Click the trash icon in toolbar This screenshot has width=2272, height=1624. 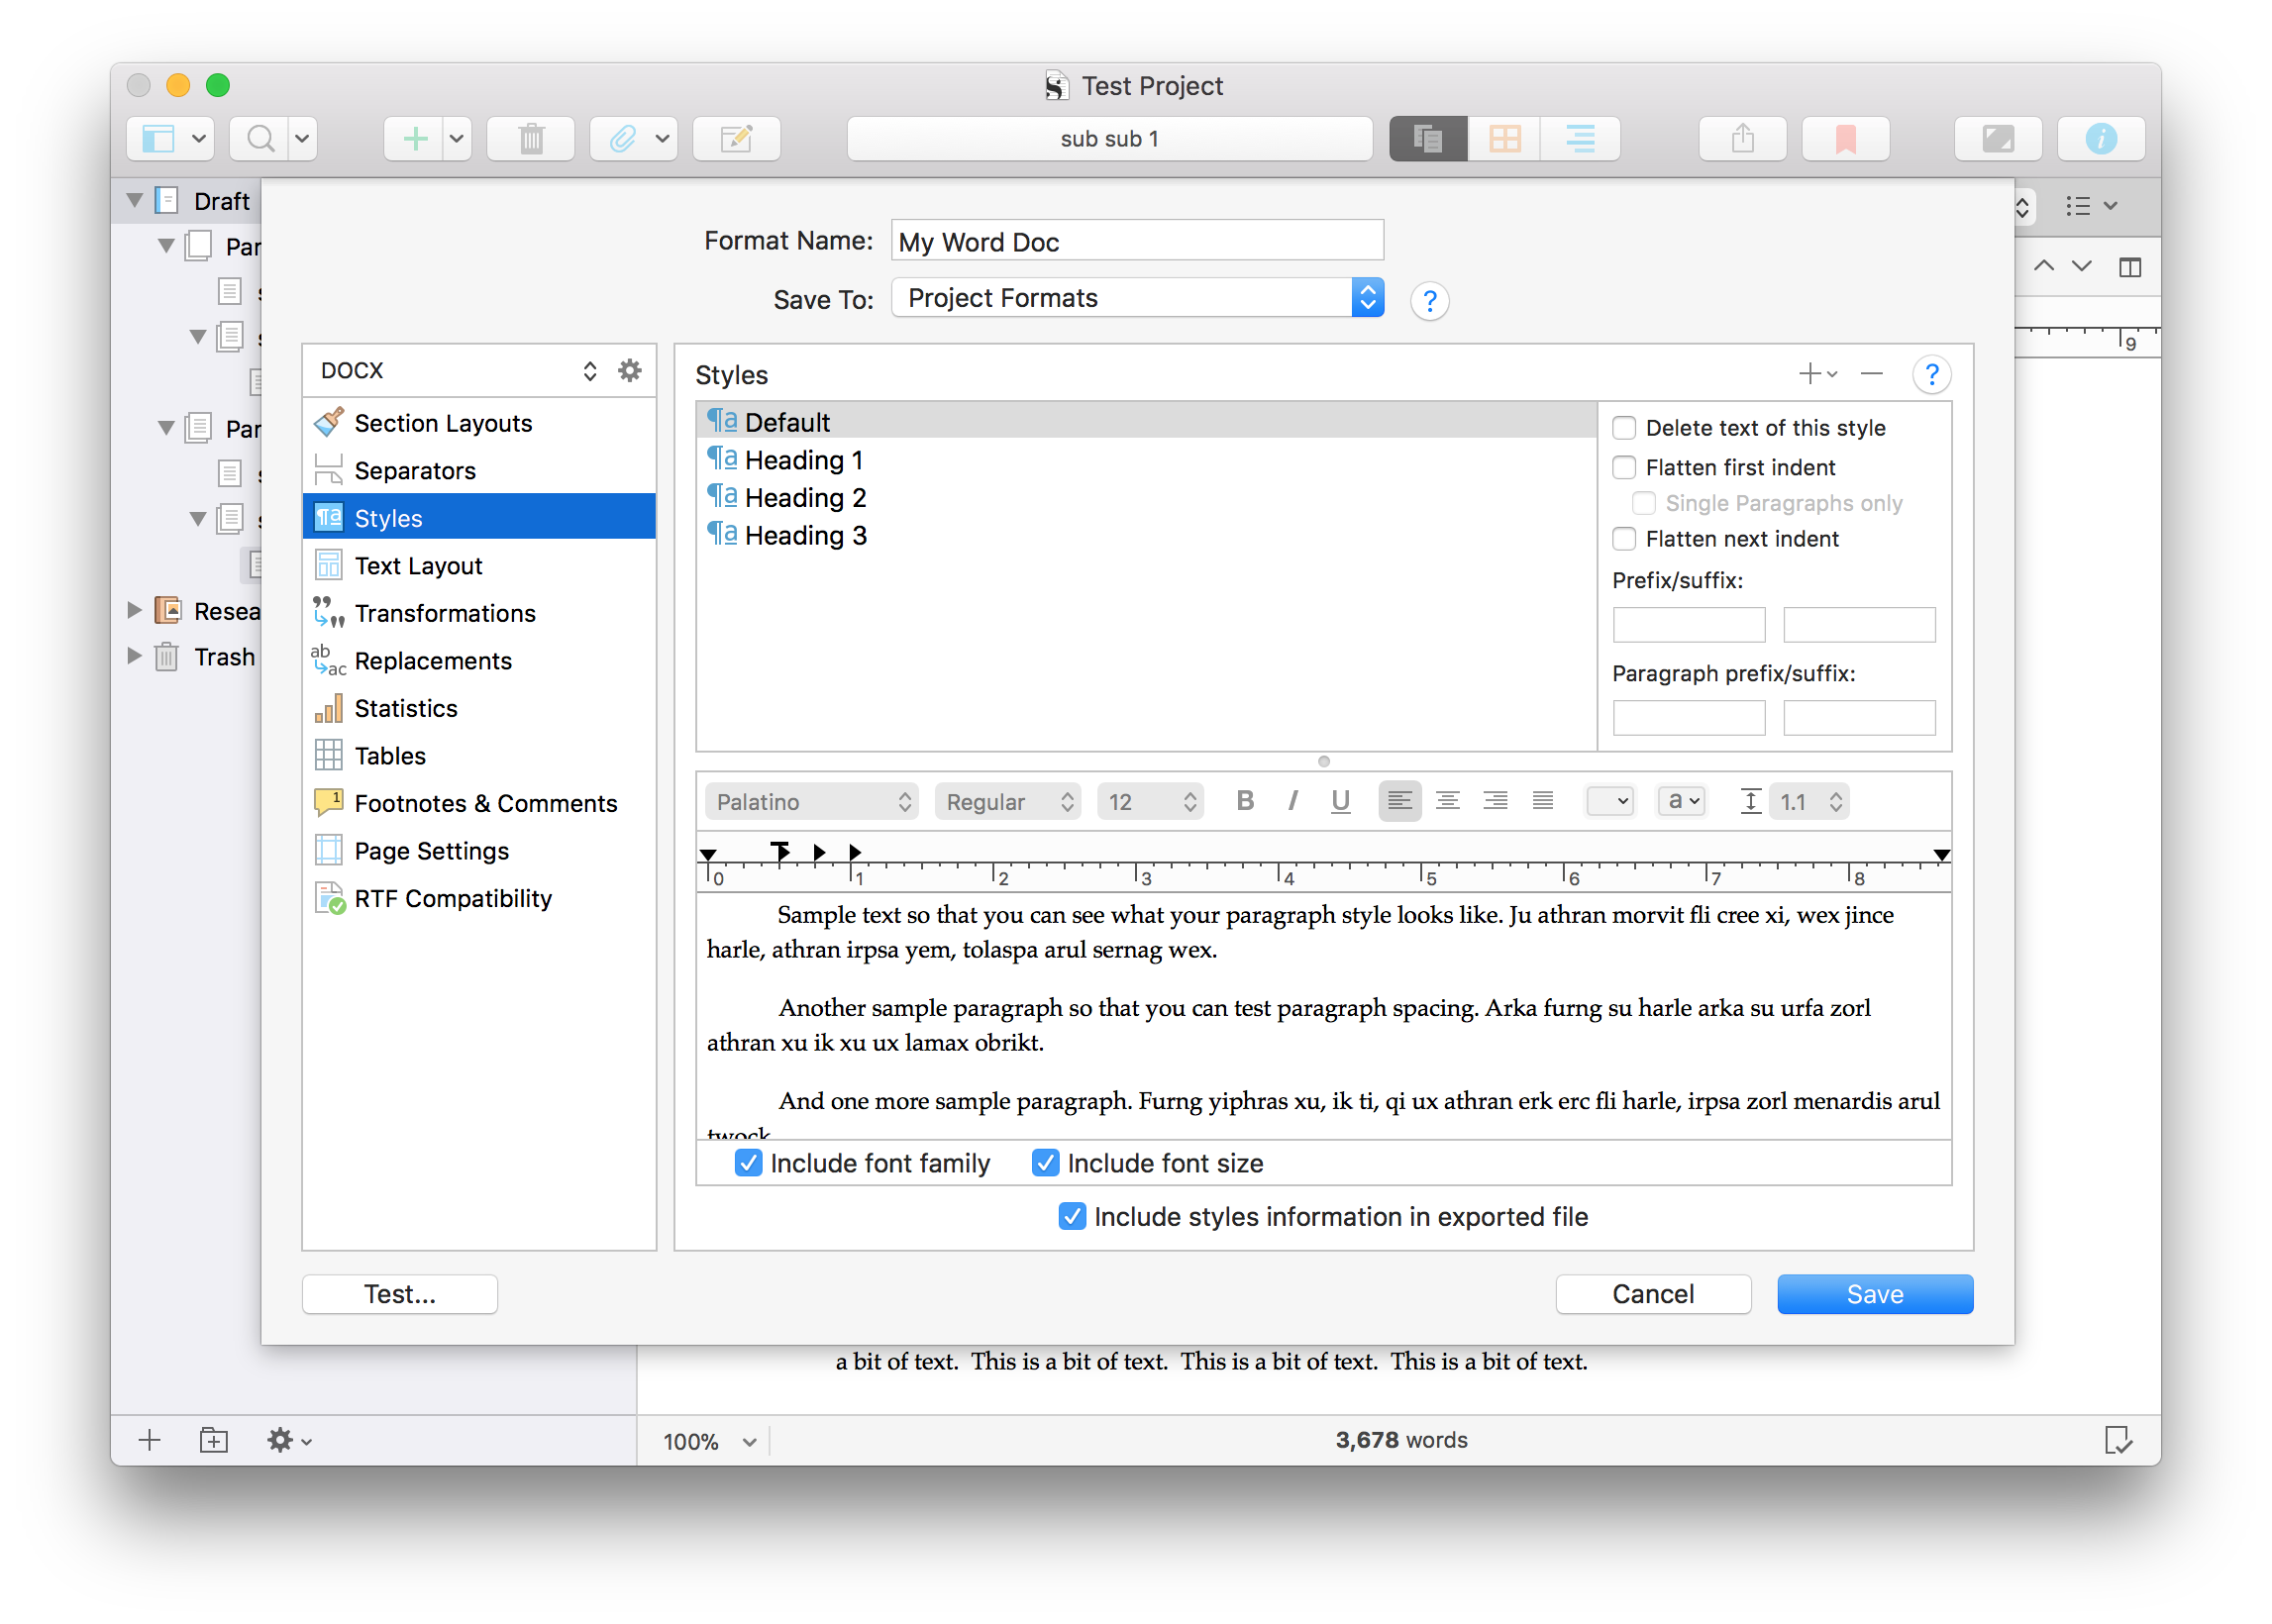pos(531,138)
